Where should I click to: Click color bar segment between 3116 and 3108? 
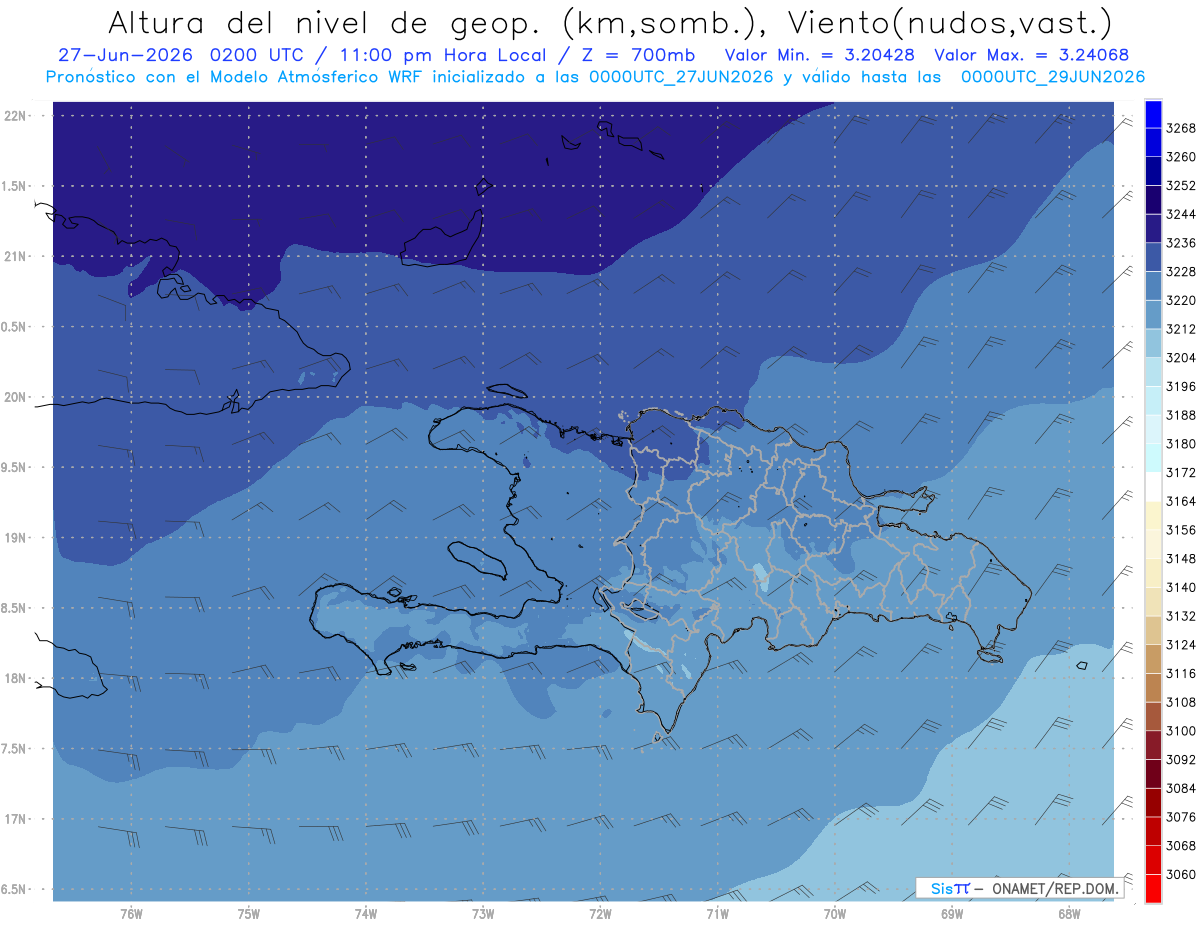pyautogui.click(x=1154, y=687)
